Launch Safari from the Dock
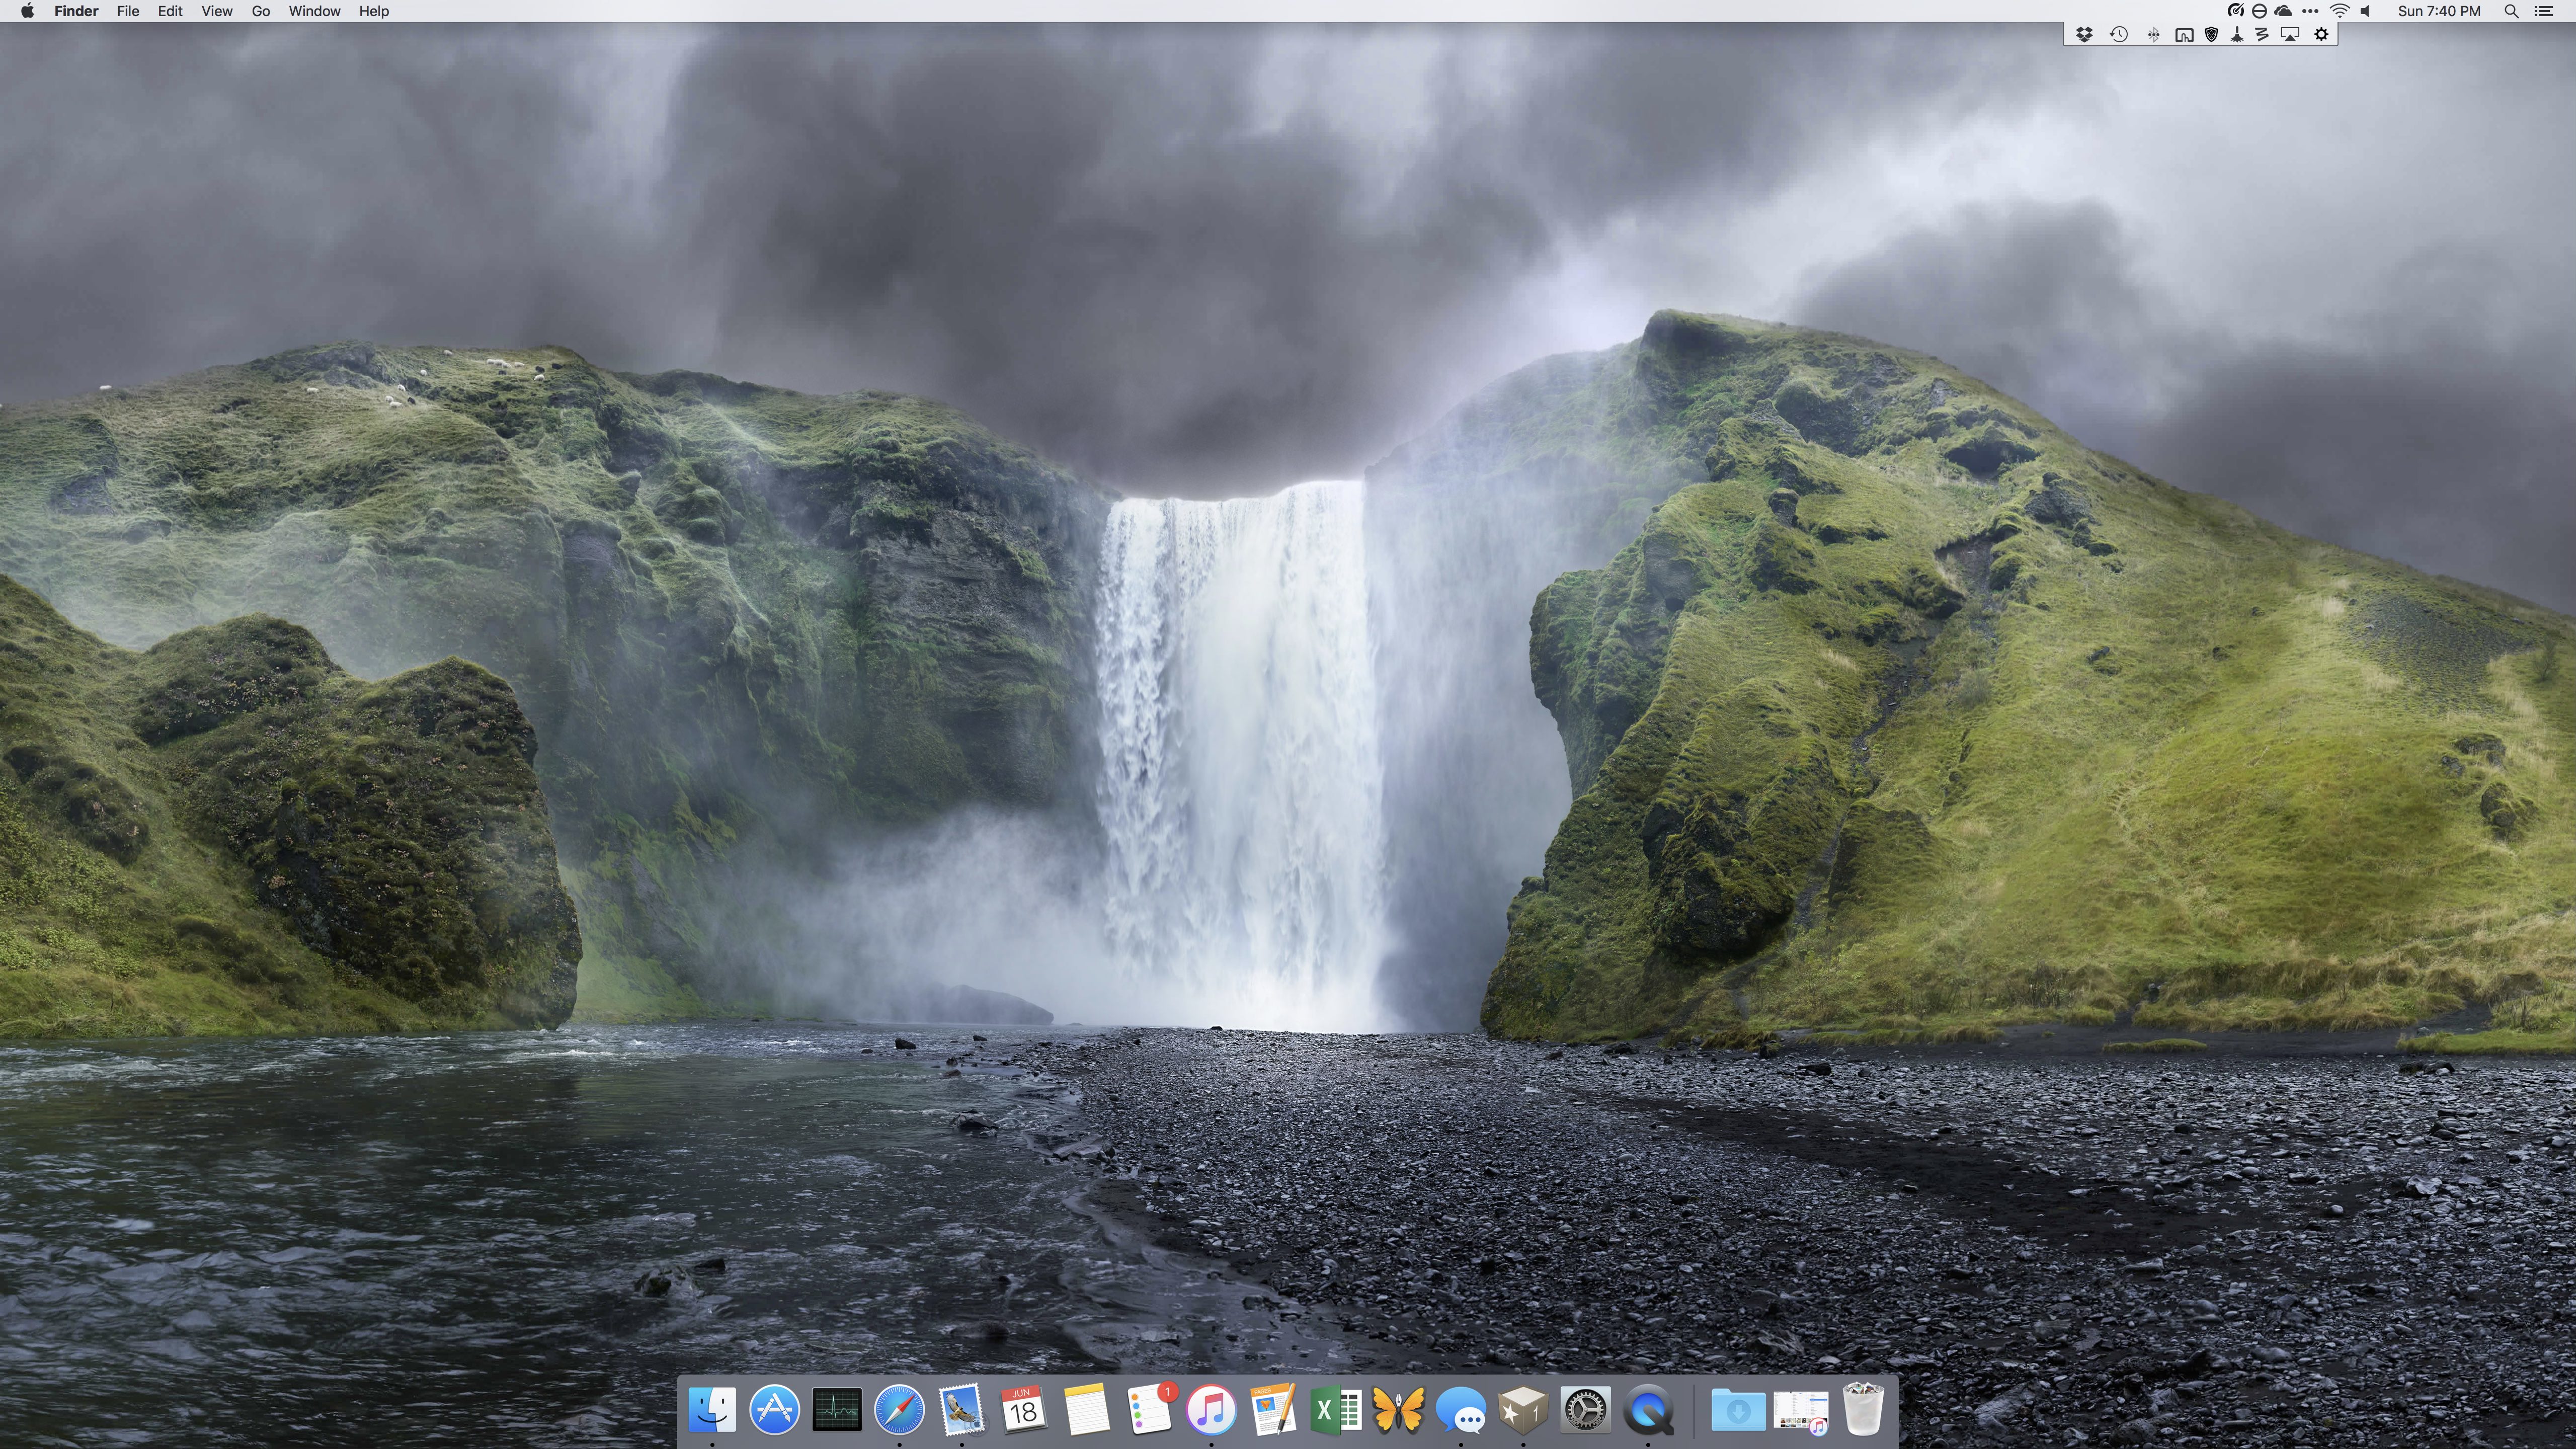 pyautogui.click(x=899, y=1410)
